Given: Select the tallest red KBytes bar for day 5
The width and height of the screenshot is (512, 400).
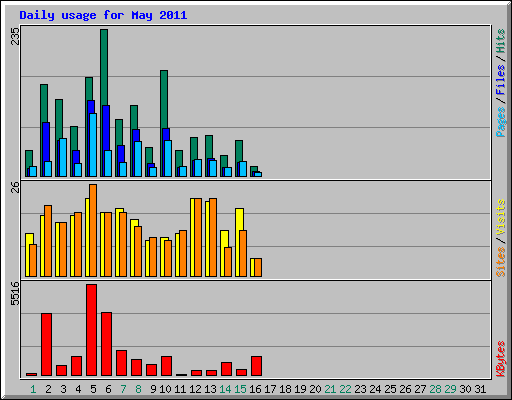Looking at the screenshot, I should [x=92, y=330].
